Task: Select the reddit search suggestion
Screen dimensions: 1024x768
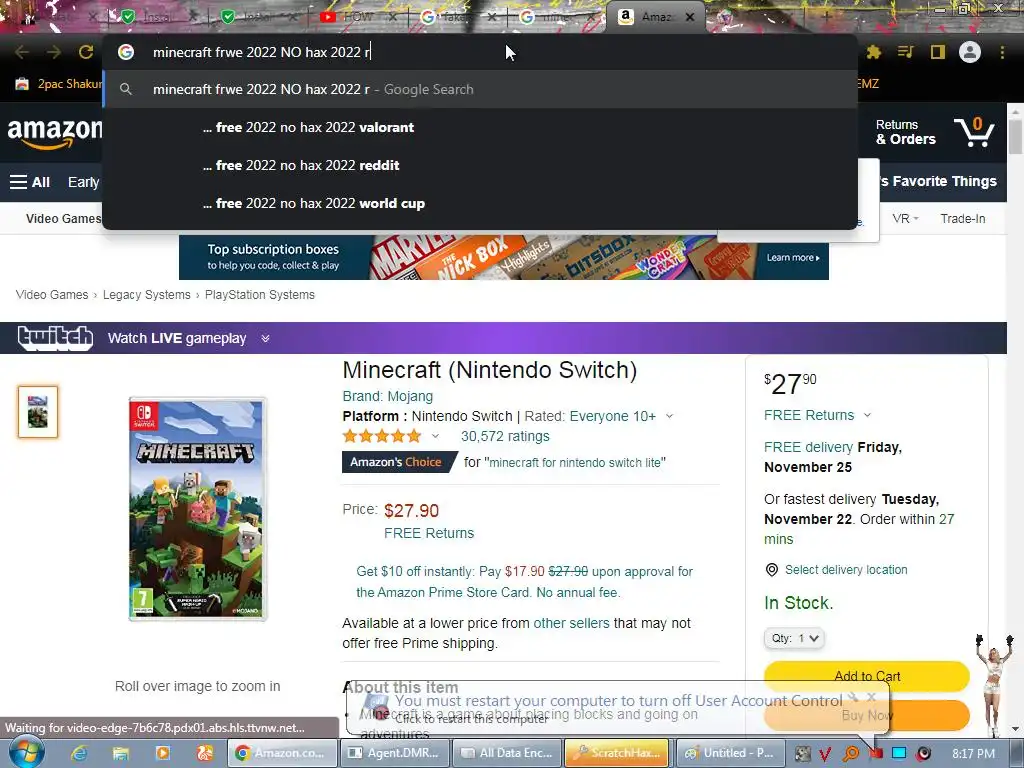Action: tap(480, 165)
